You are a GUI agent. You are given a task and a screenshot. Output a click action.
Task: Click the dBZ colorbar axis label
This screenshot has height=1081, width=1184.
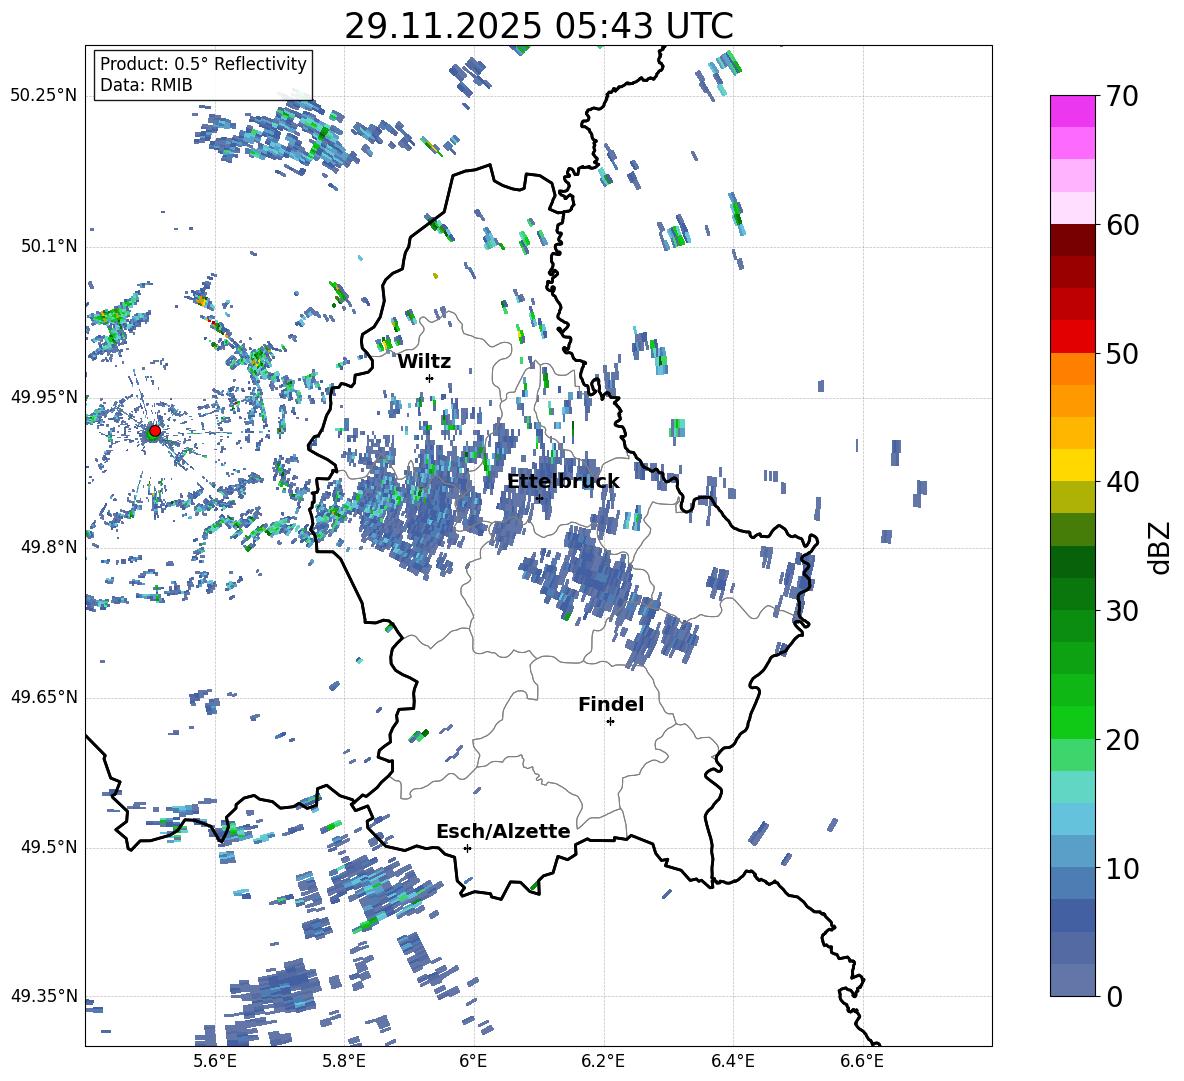[1159, 547]
